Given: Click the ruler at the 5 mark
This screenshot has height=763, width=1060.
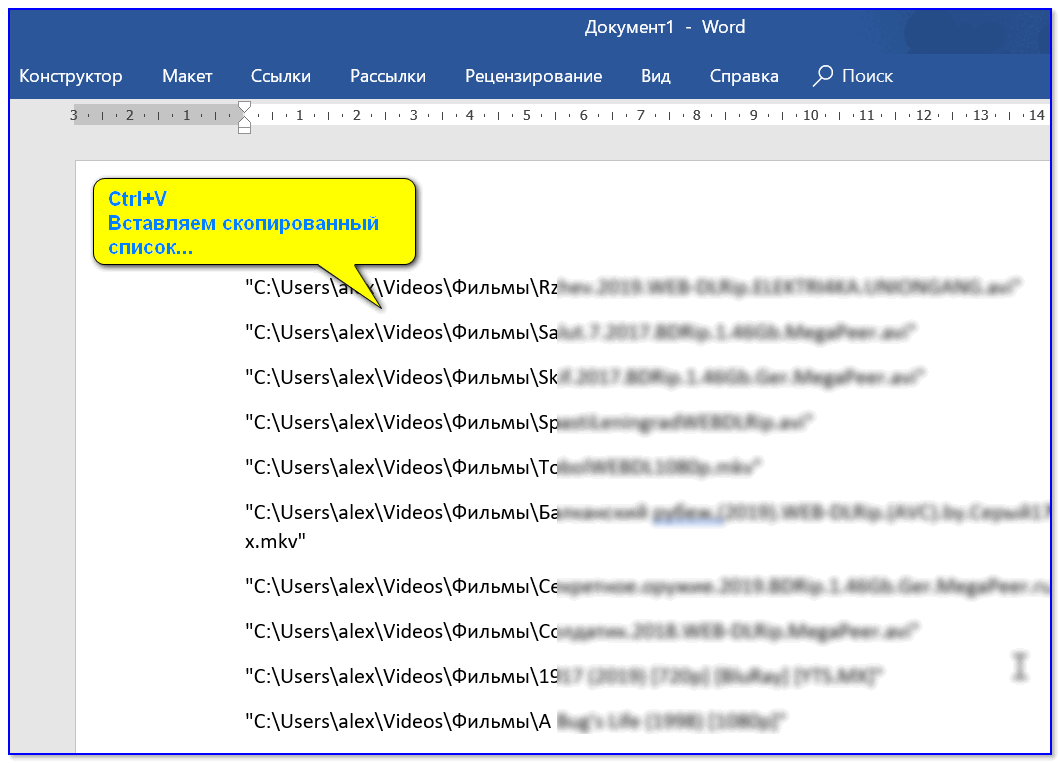Looking at the screenshot, I should click(527, 116).
